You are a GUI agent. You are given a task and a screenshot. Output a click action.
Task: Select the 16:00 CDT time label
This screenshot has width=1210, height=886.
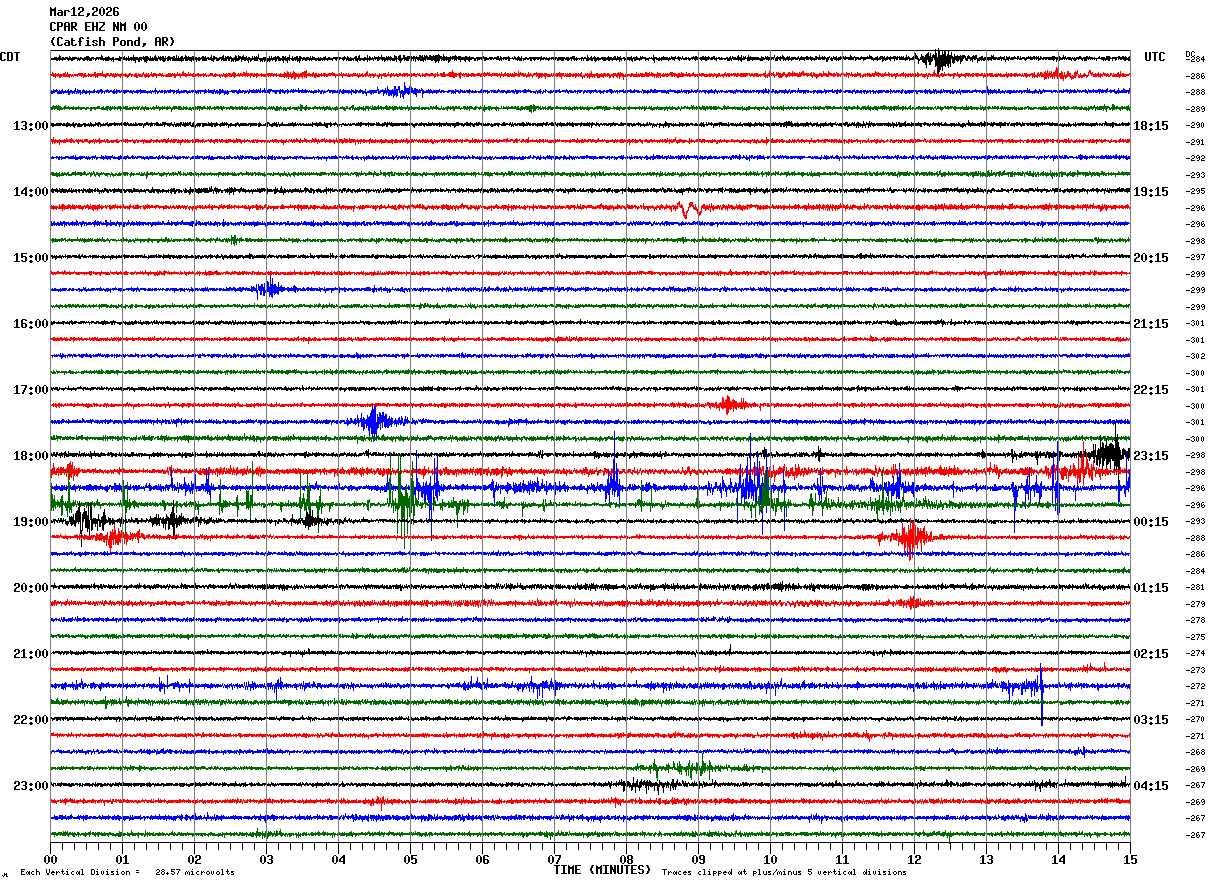[x=31, y=323]
